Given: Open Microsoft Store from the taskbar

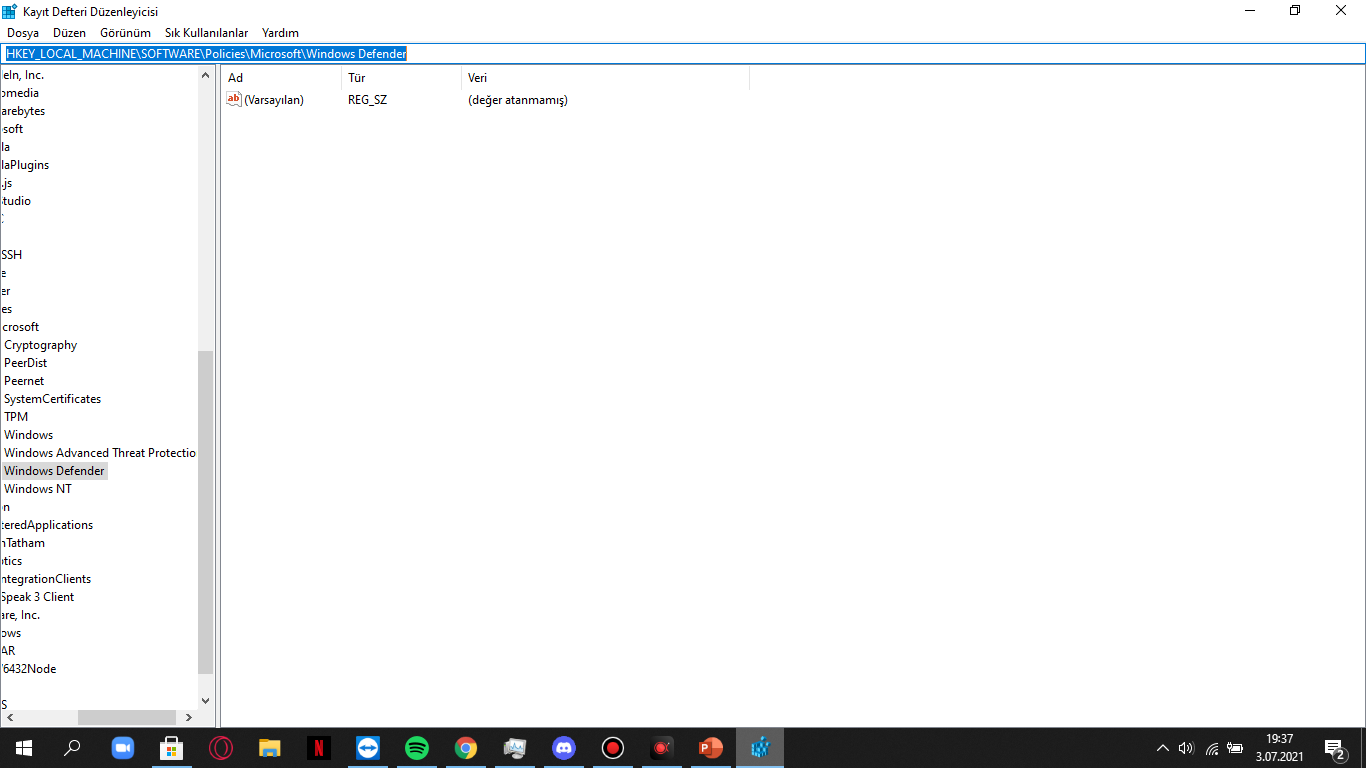Looking at the screenshot, I should [x=172, y=748].
